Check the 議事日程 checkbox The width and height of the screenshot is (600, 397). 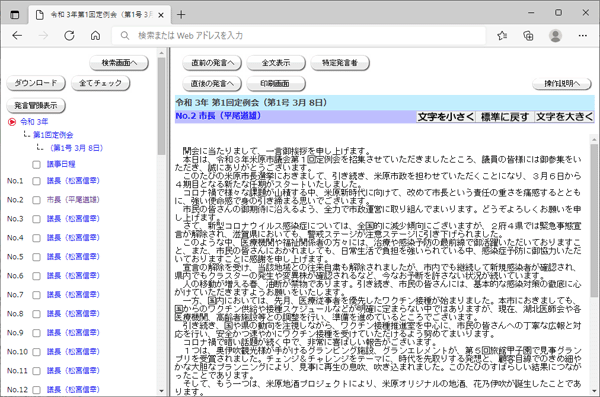(36, 165)
